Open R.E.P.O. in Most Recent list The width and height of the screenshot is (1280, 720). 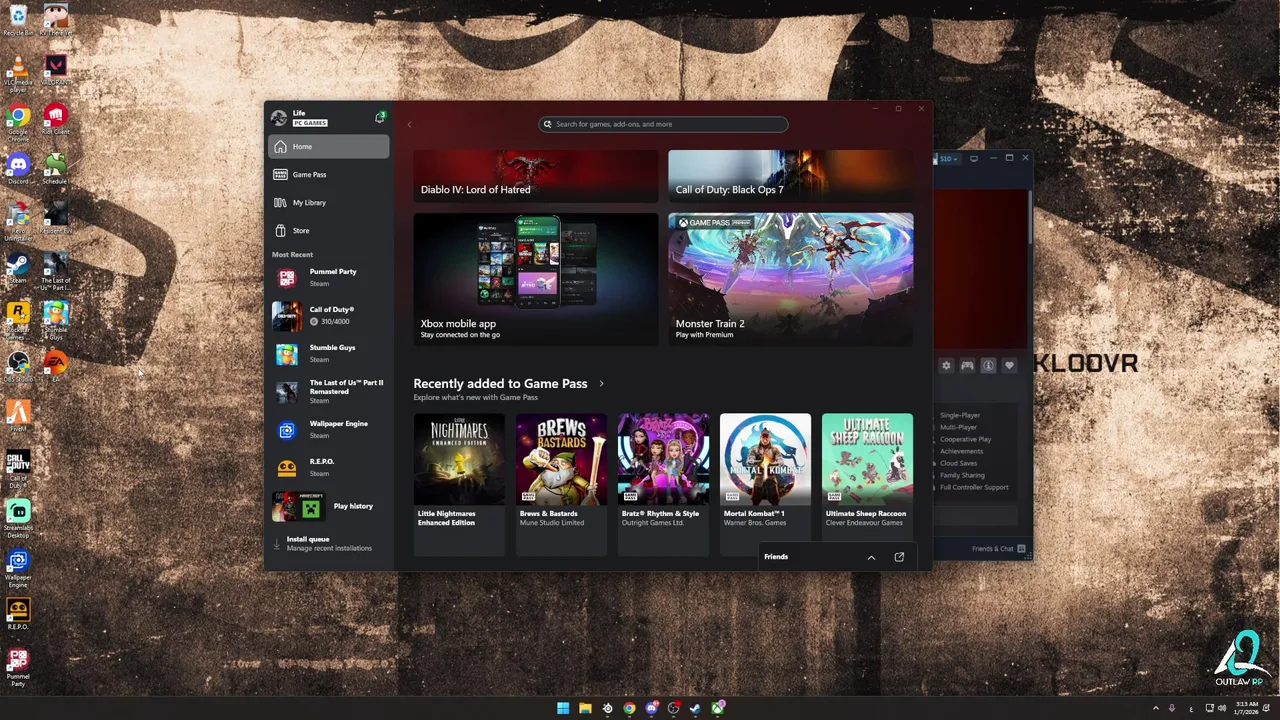328,468
